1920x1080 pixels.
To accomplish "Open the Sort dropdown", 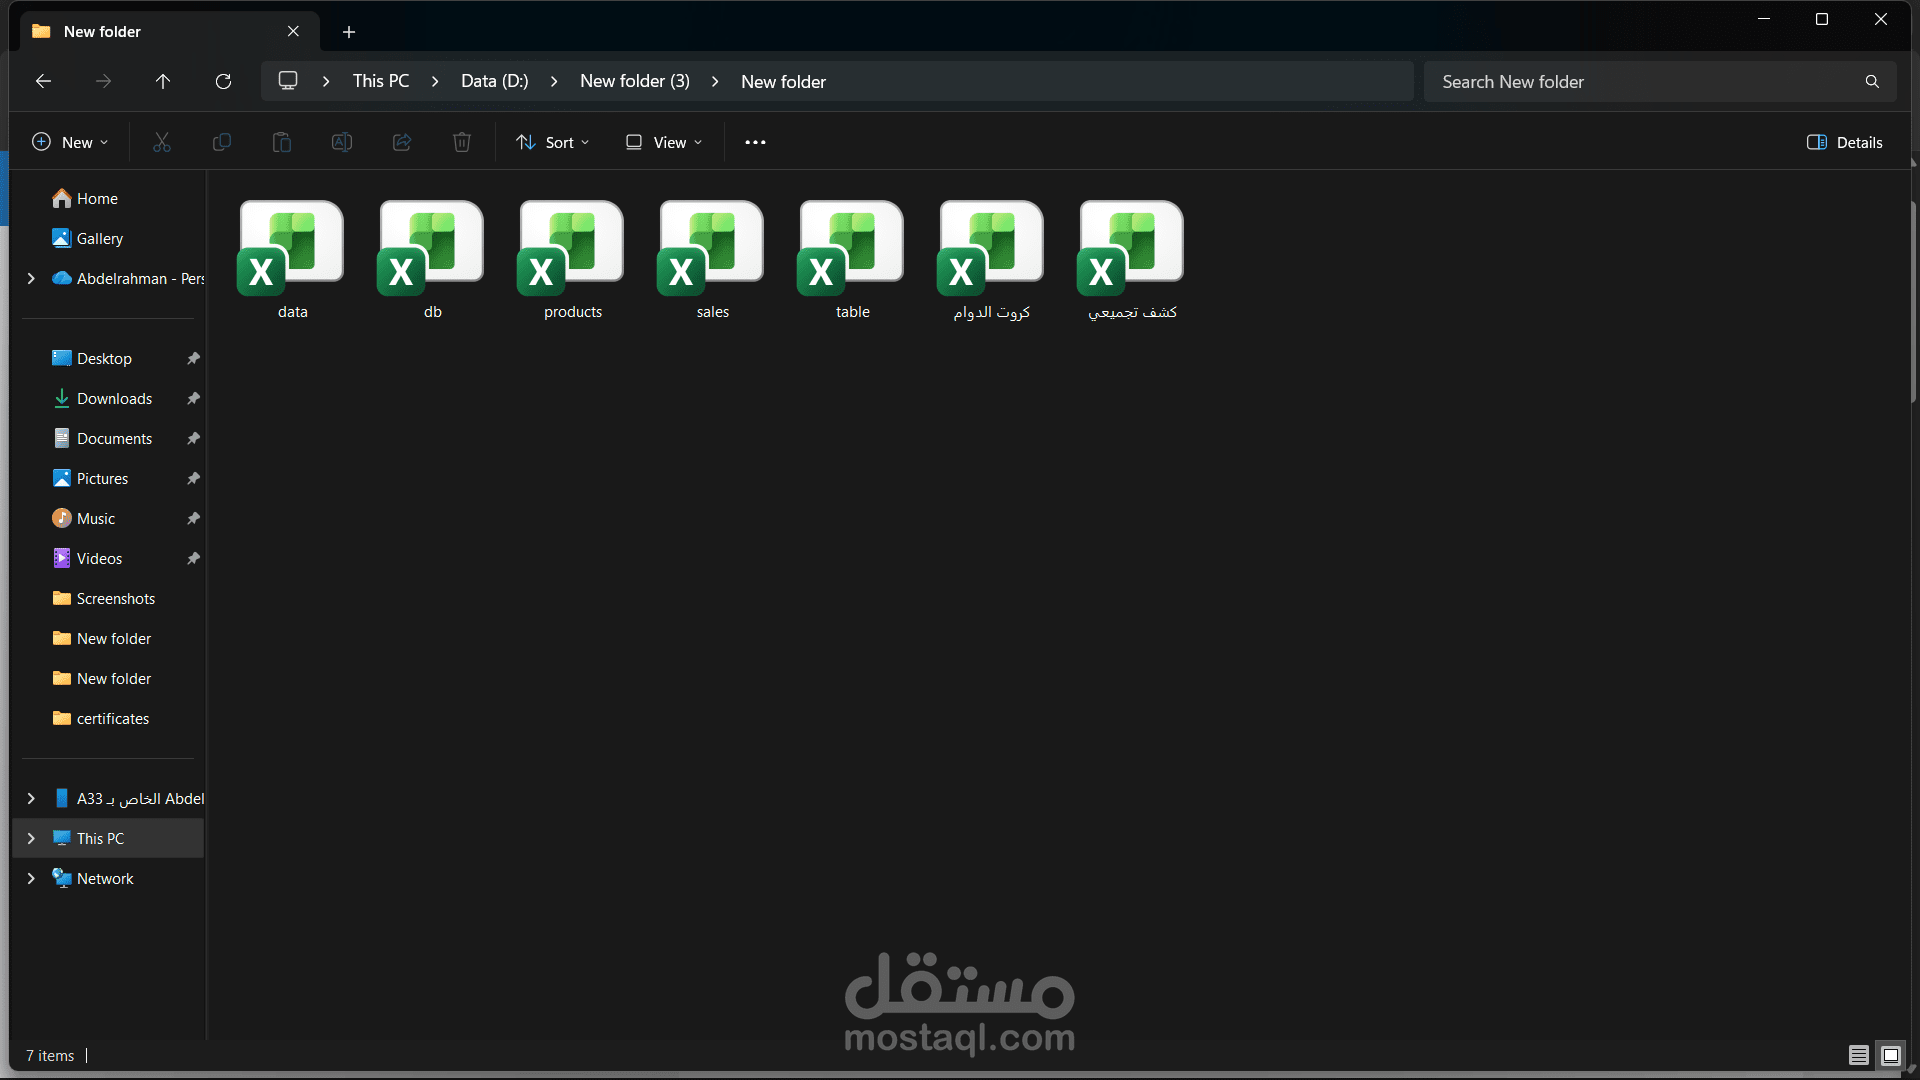I will pos(553,142).
